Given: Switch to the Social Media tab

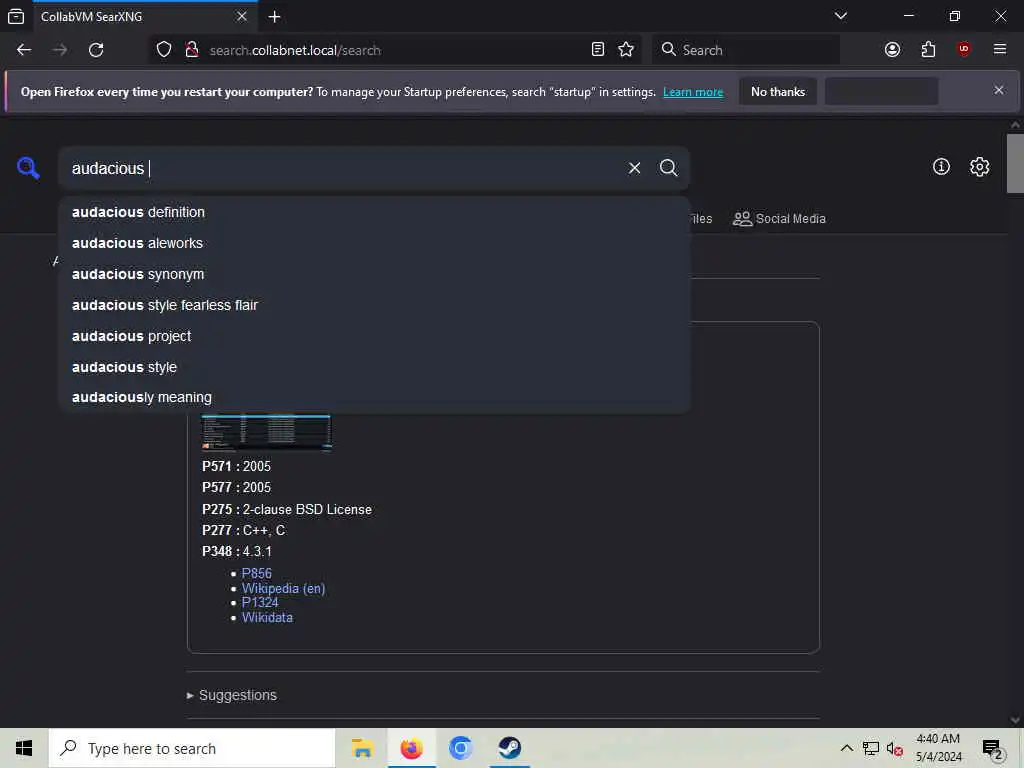Looking at the screenshot, I should point(779,219).
